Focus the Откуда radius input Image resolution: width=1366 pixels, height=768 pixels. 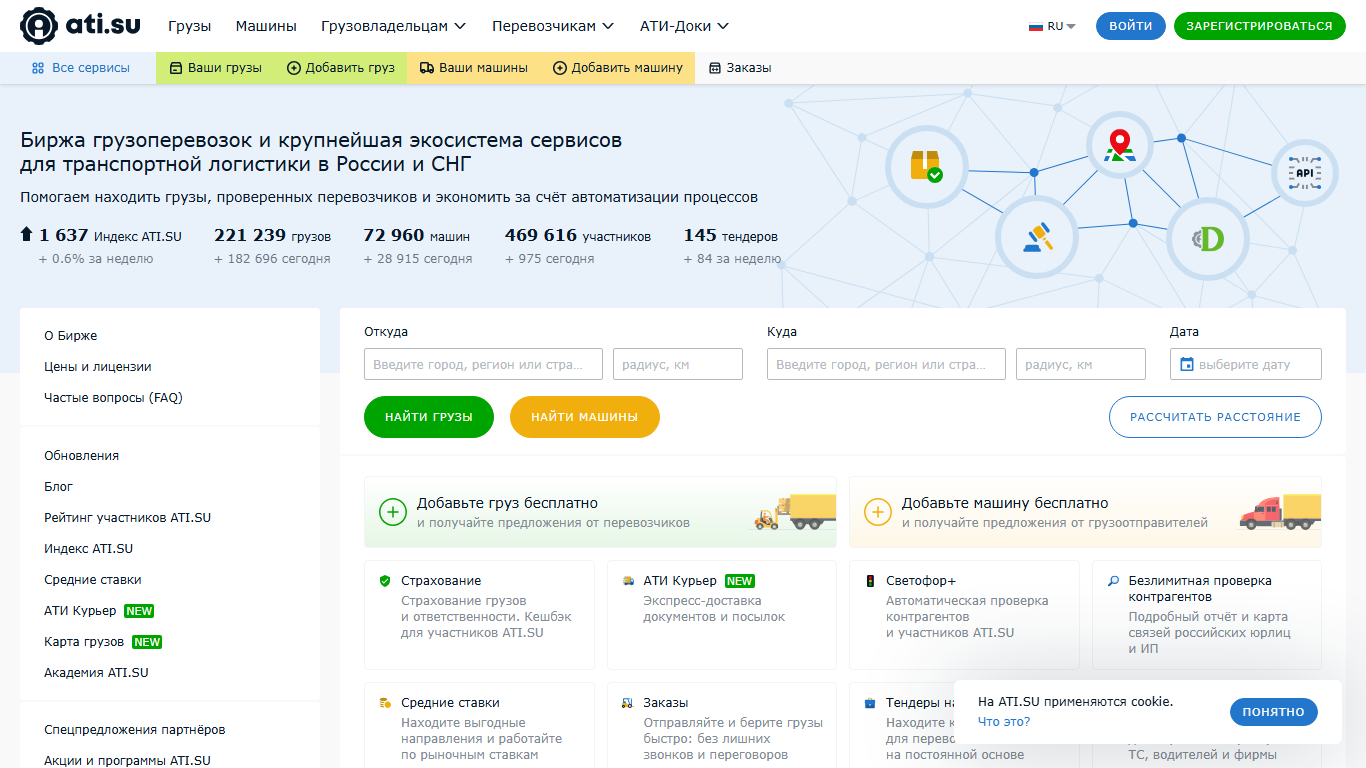pos(678,364)
